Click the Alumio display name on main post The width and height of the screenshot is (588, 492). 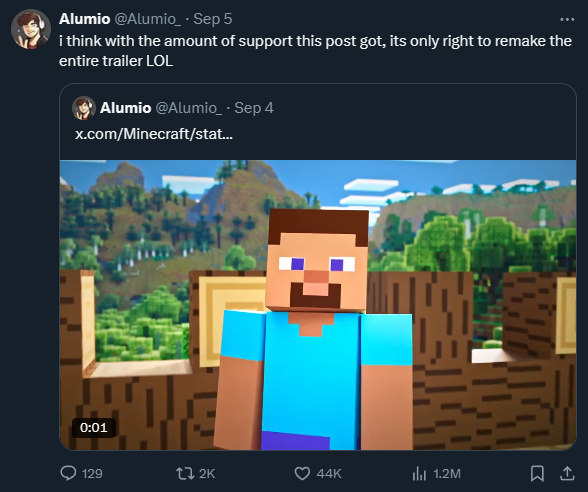pos(85,19)
